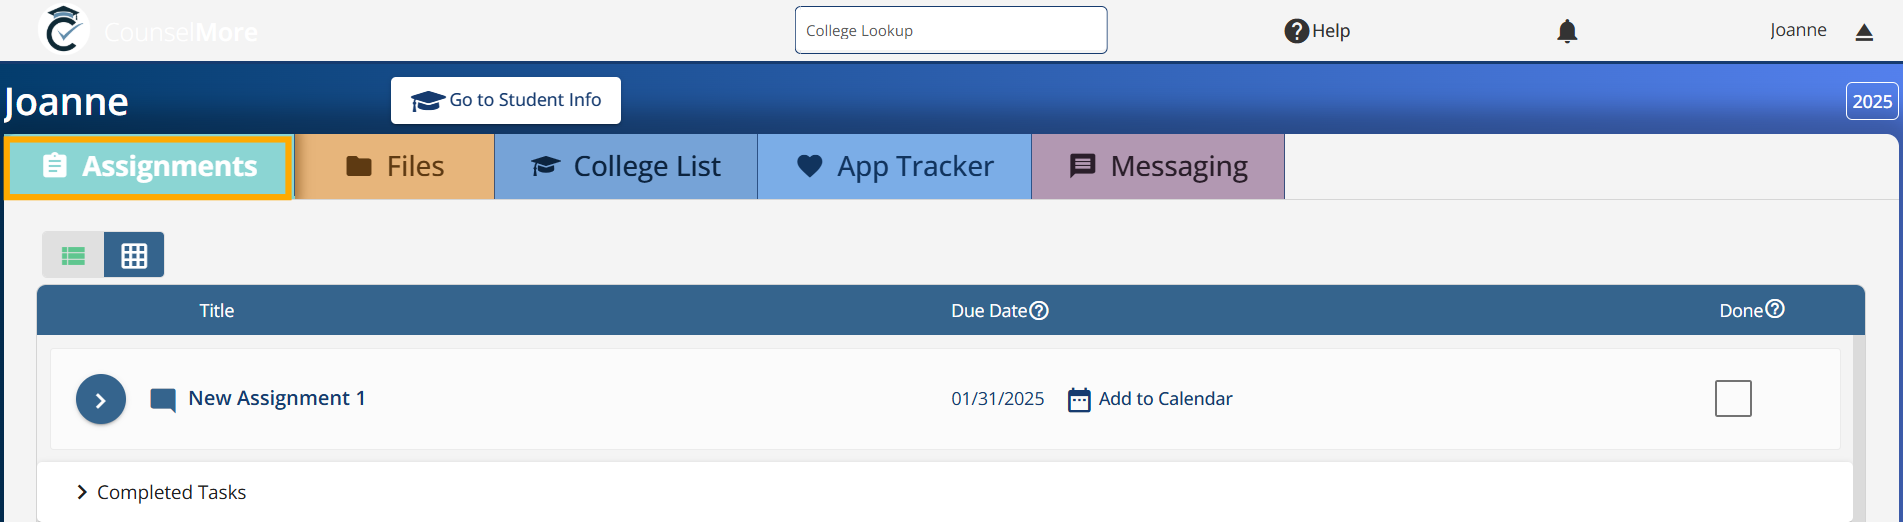The image size is (1903, 522).
Task: Switch to grid view icon
Action: [x=134, y=255]
